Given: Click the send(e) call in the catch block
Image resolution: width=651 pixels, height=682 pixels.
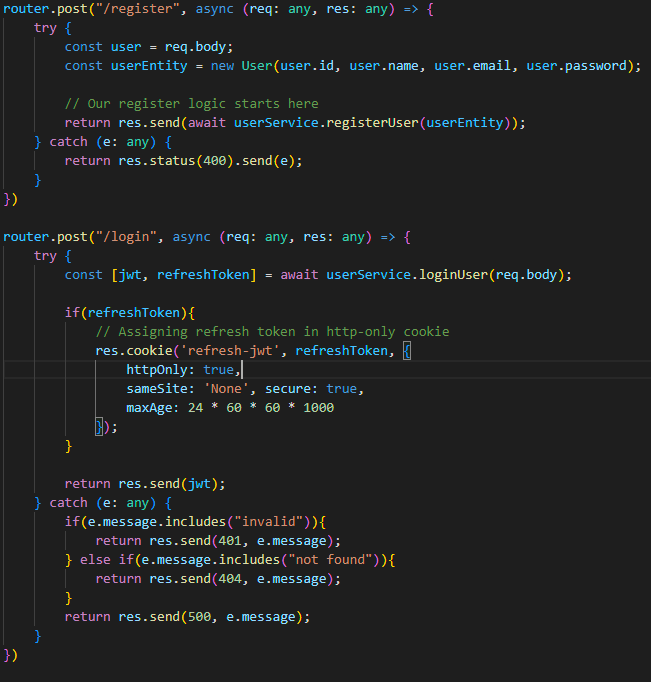Looking at the screenshot, I should click(x=267, y=161).
